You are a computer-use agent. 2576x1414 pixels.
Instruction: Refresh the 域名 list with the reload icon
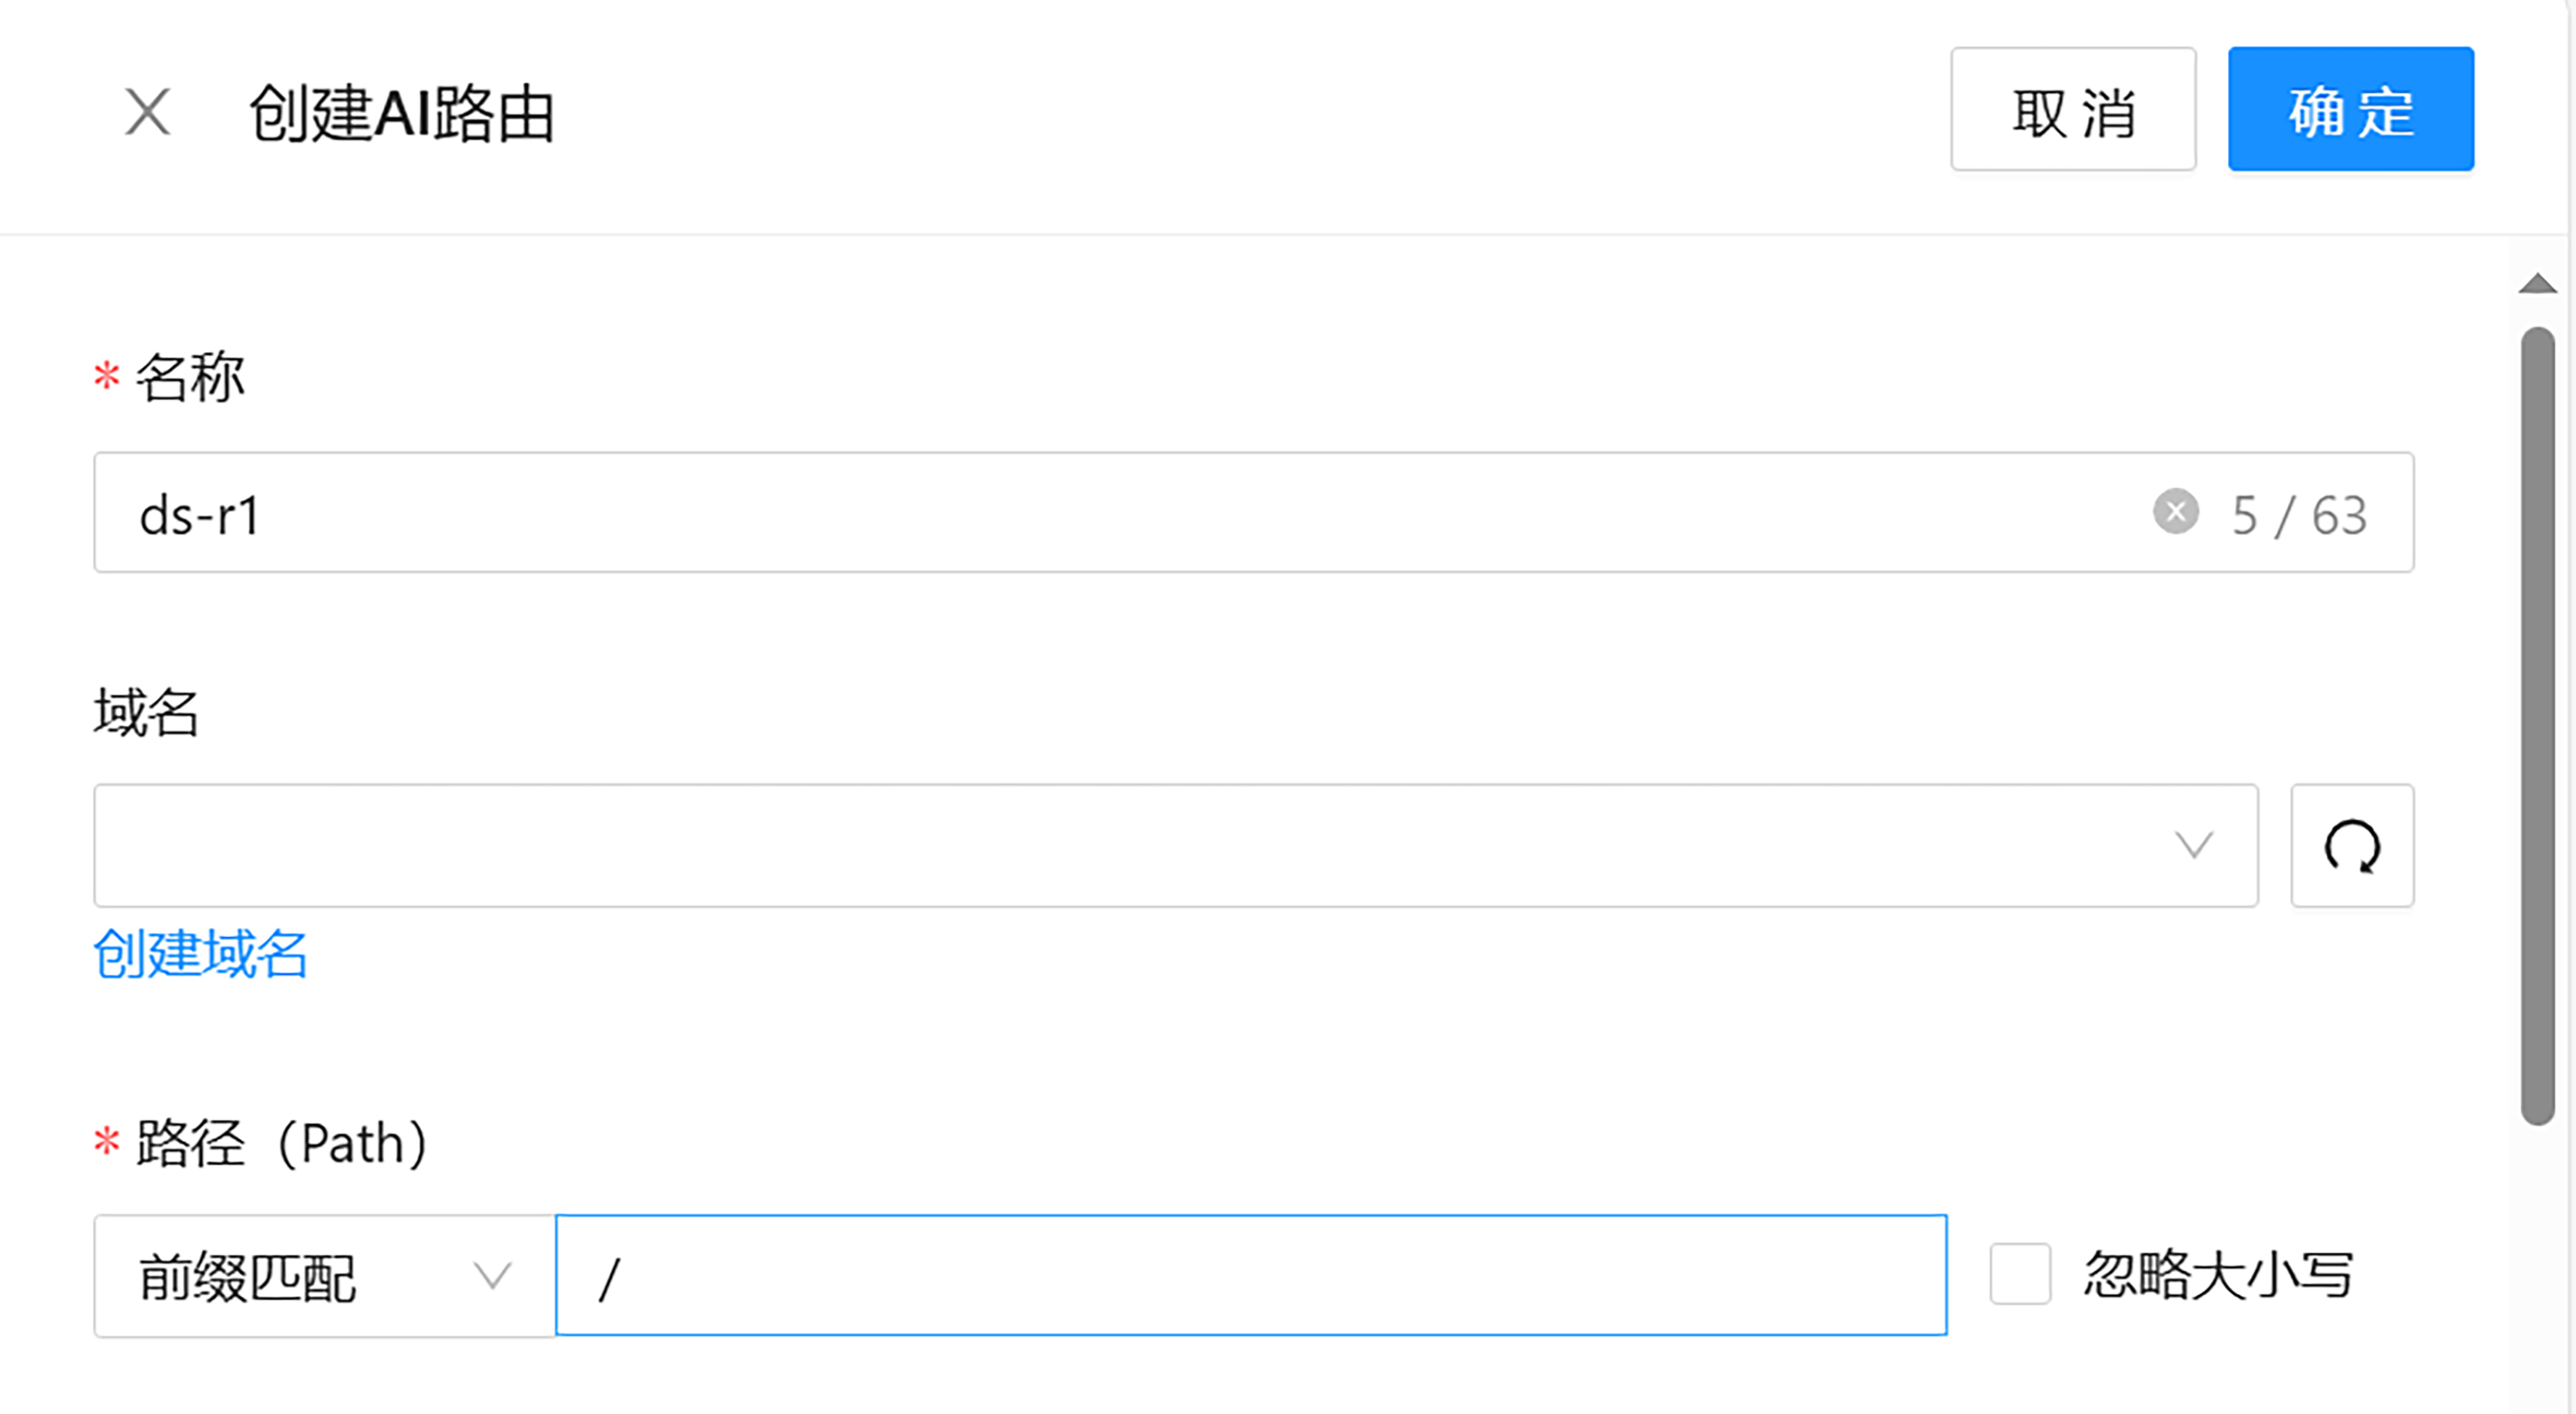[x=2351, y=846]
